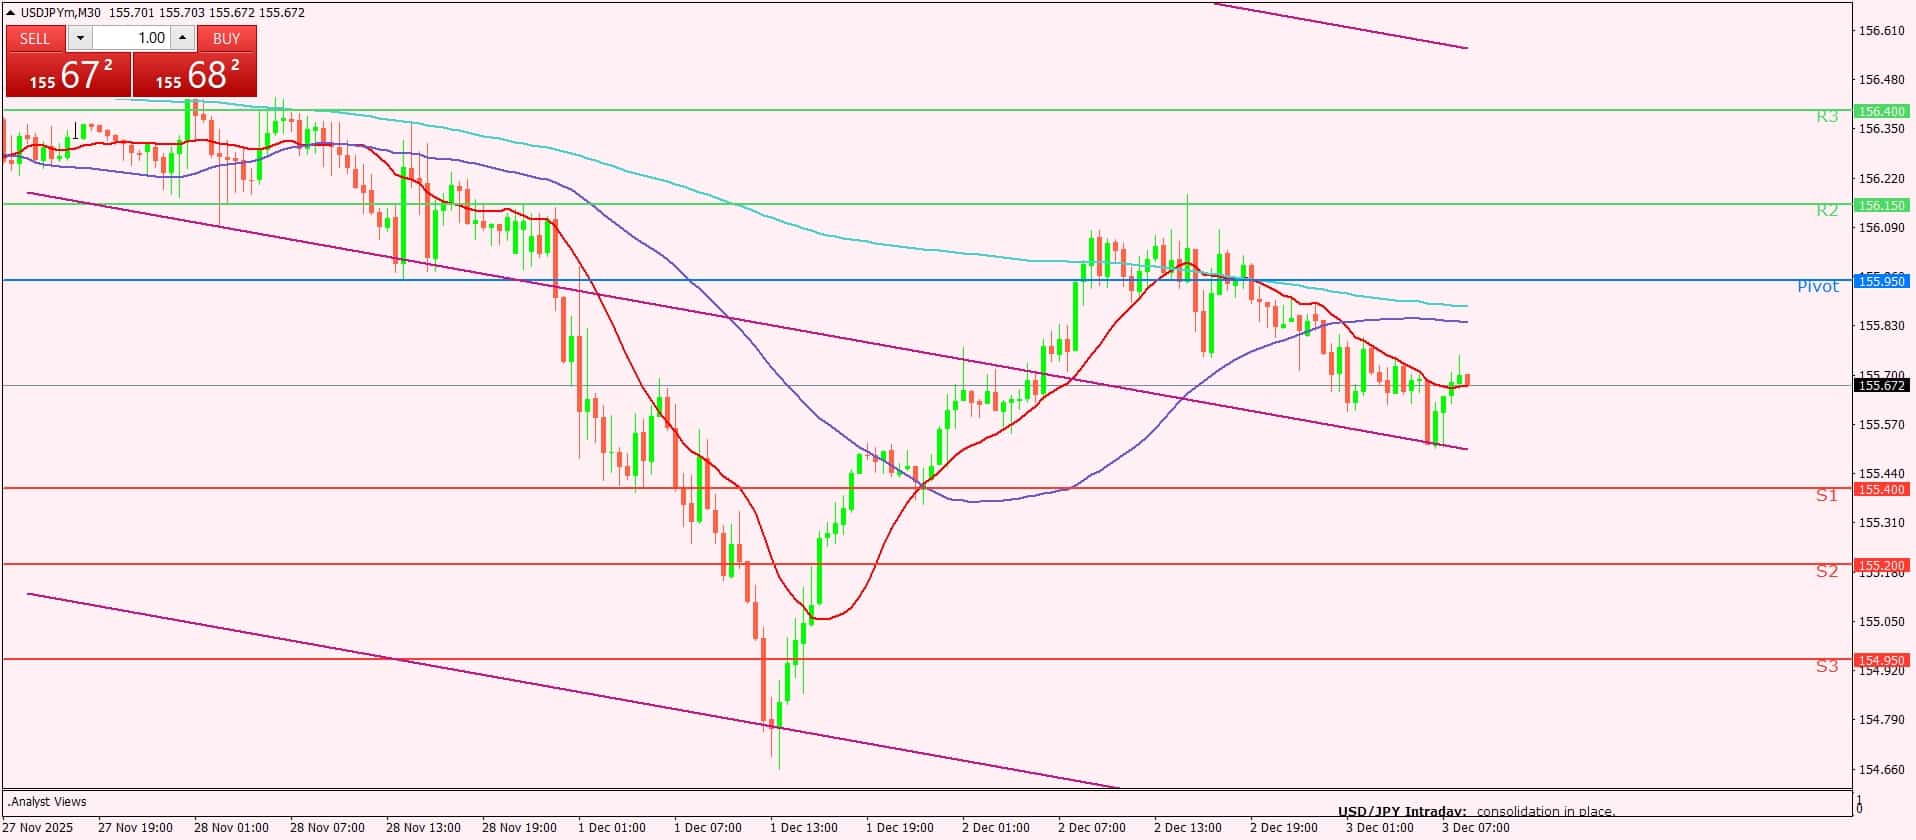Click 155.570 on the price scale
Image resolution: width=1916 pixels, height=840 pixels.
tap(1881, 425)
